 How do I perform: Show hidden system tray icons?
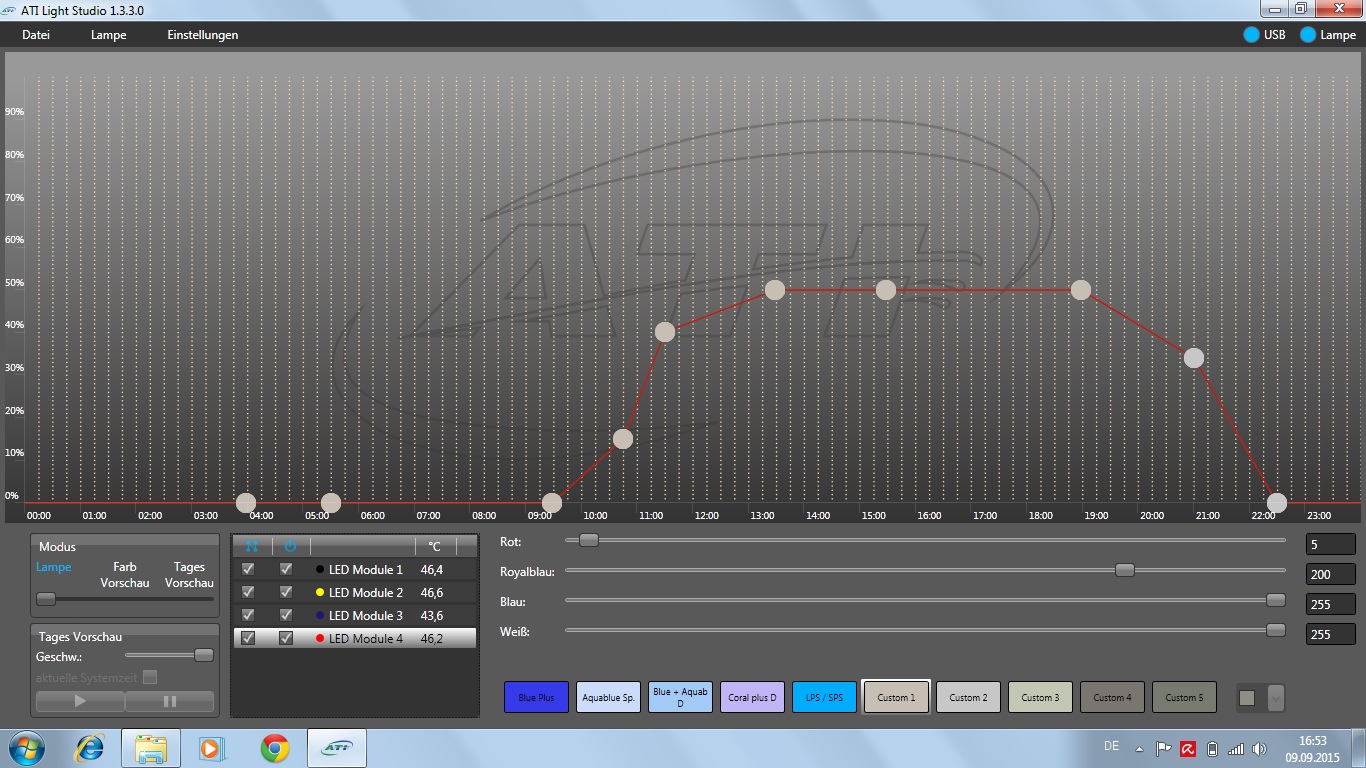tap(1139, 748)
